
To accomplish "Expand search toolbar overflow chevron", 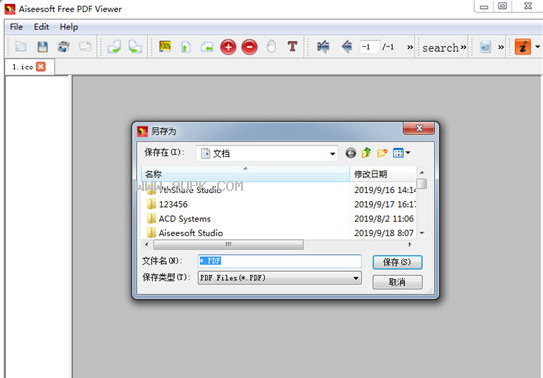I will [463, 47].
